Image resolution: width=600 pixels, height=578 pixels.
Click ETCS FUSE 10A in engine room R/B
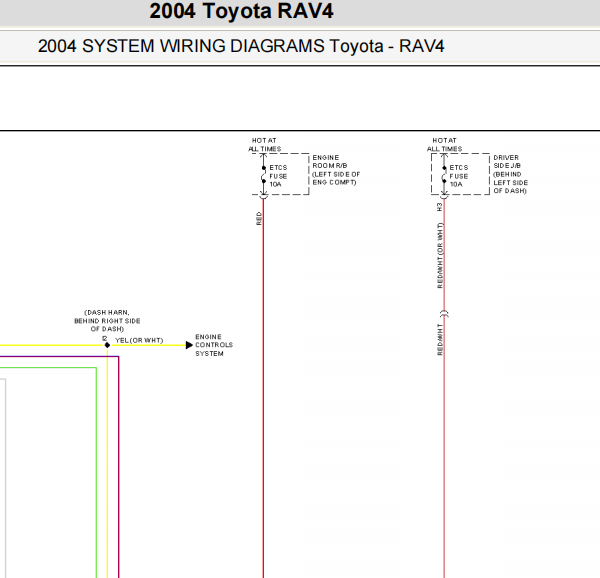click(x=278, y=176)
